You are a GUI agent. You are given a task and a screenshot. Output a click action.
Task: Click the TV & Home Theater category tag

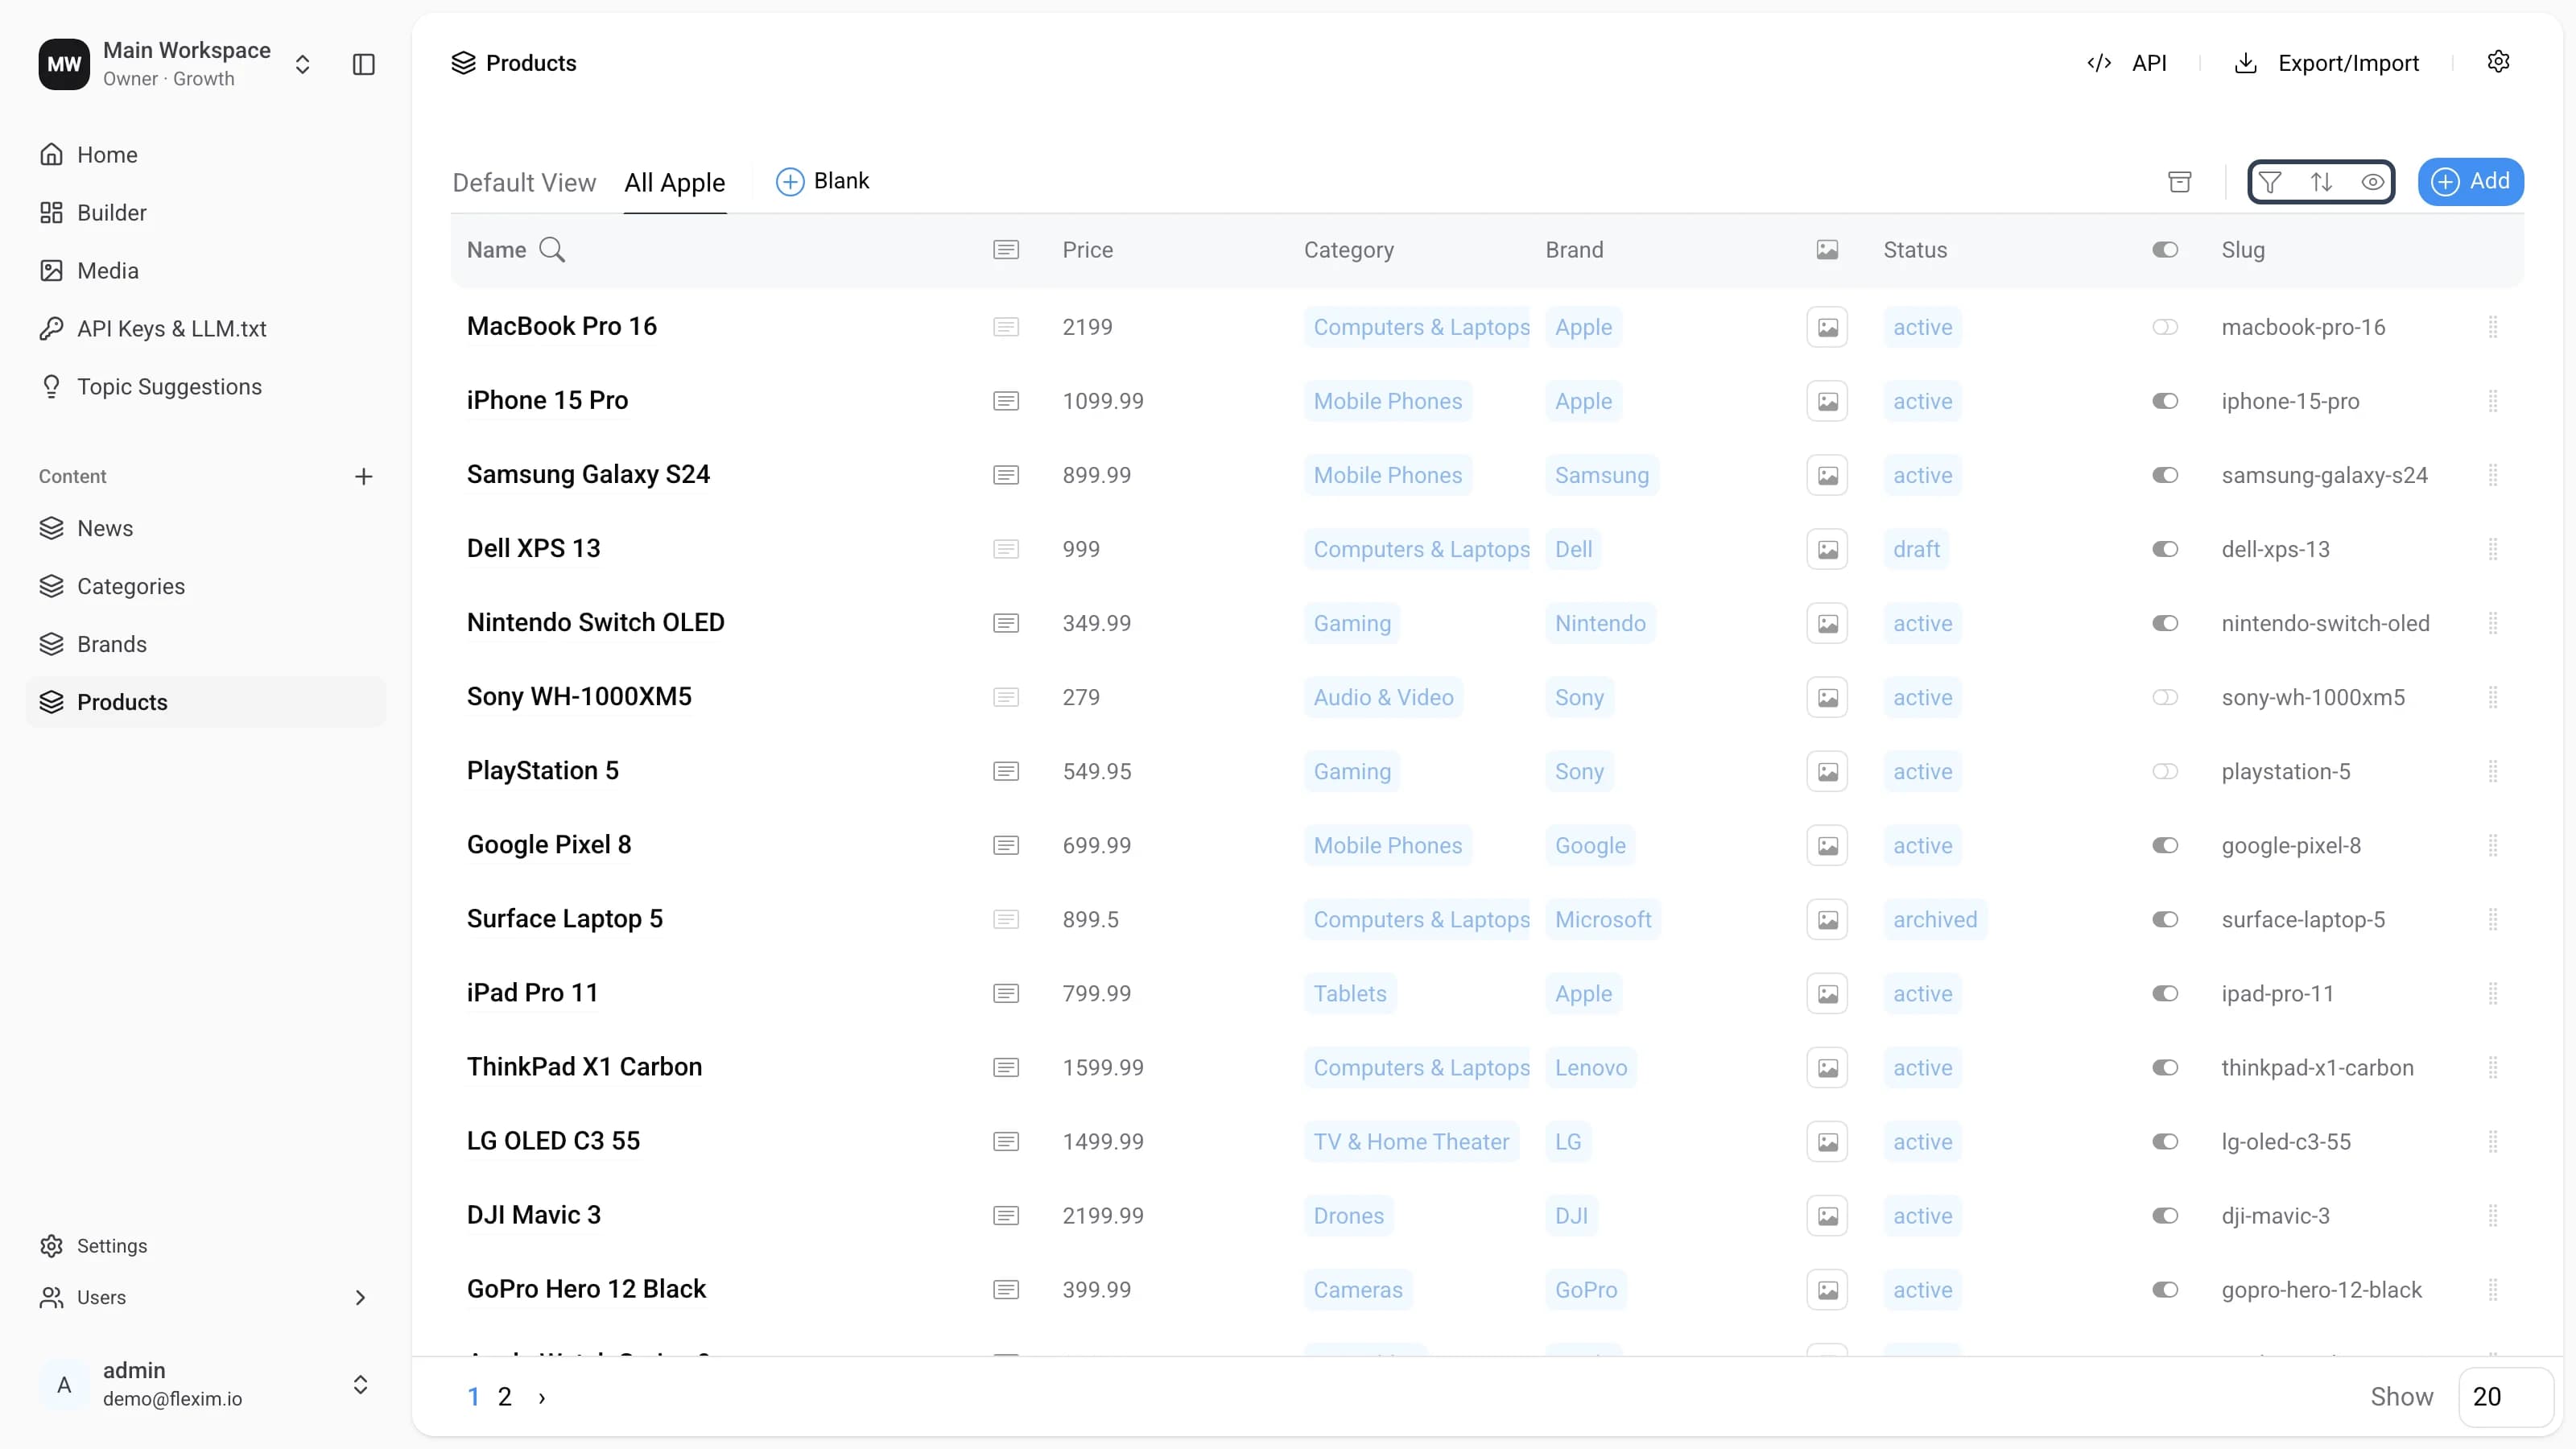[1411, 1141]
